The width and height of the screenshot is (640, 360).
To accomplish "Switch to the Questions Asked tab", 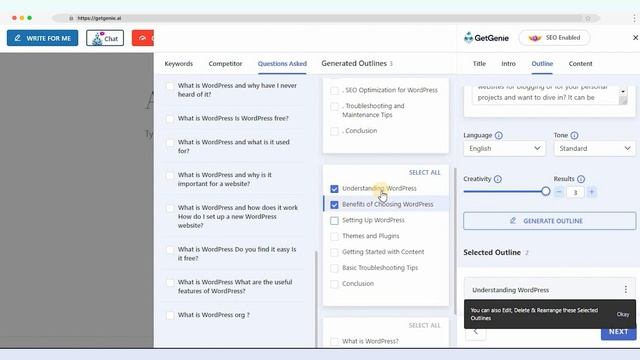I will 282,64.
